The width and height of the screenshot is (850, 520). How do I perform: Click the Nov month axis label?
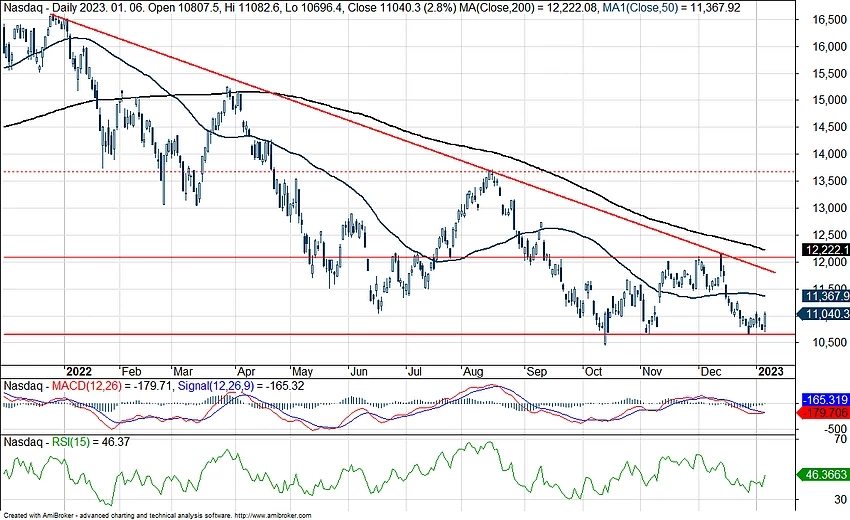652,372
